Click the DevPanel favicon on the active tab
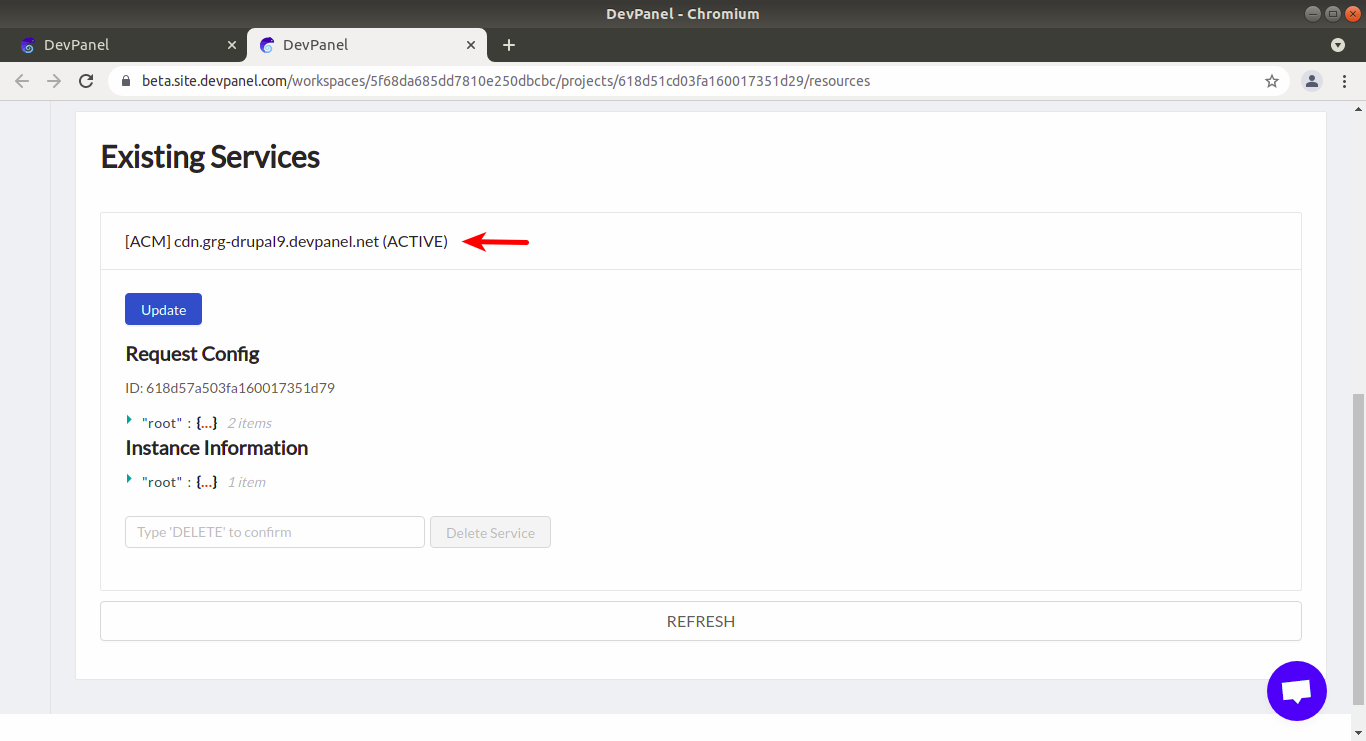This screenshot has width=1366, height=741. pos(266,45)
